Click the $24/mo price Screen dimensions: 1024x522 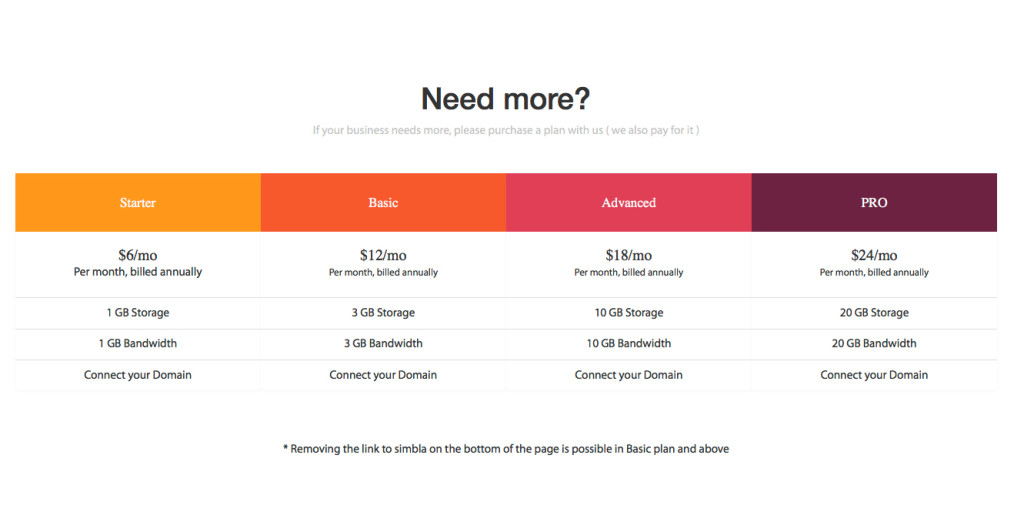tap(874, 255)
